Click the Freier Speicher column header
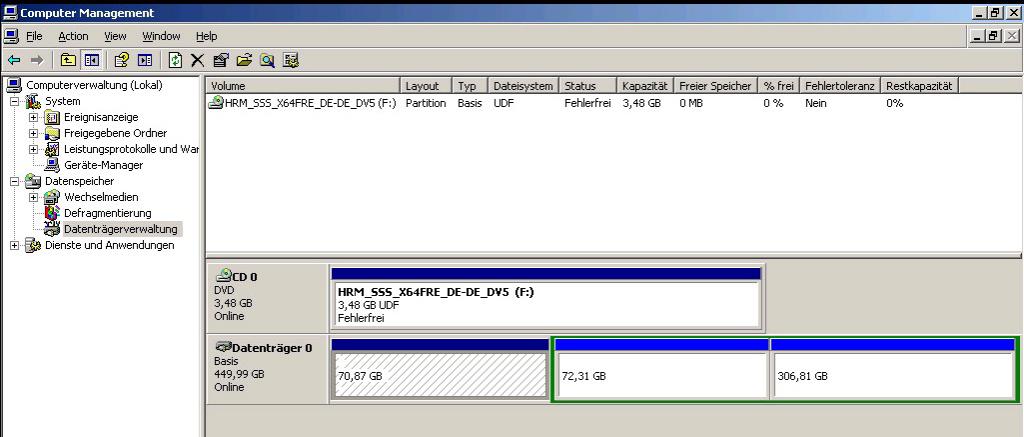 (716, 86)
